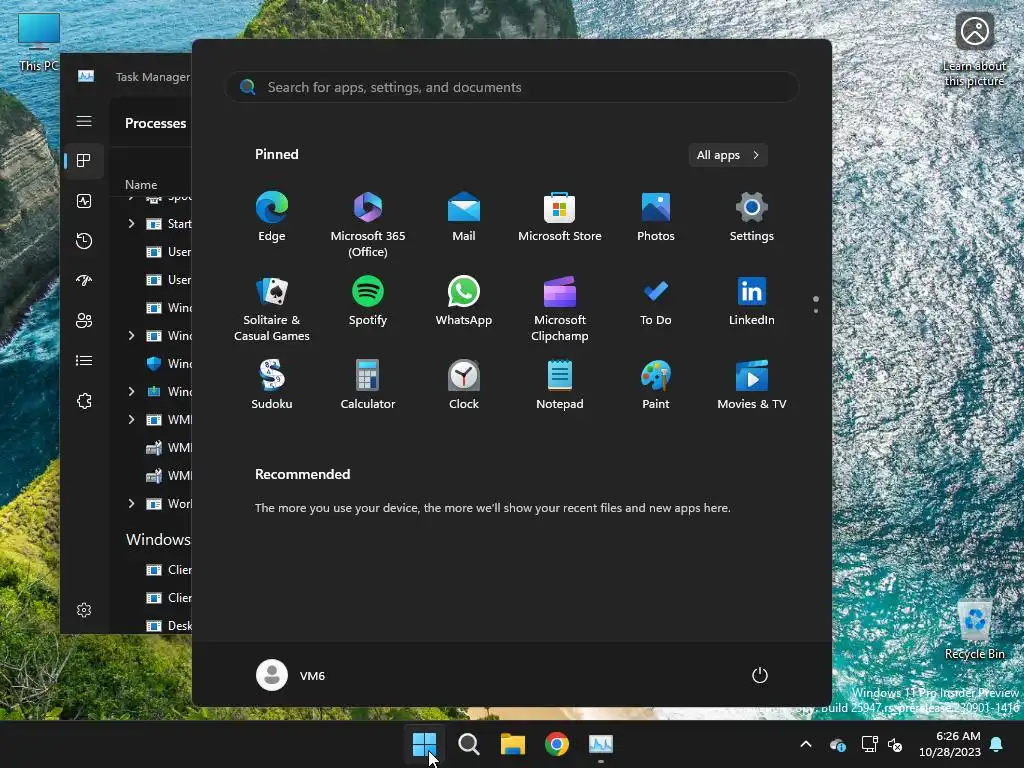The height and width of the screenshot is (768, 1024).
Task: Click the network tray icon
Action: pos(869,744)
